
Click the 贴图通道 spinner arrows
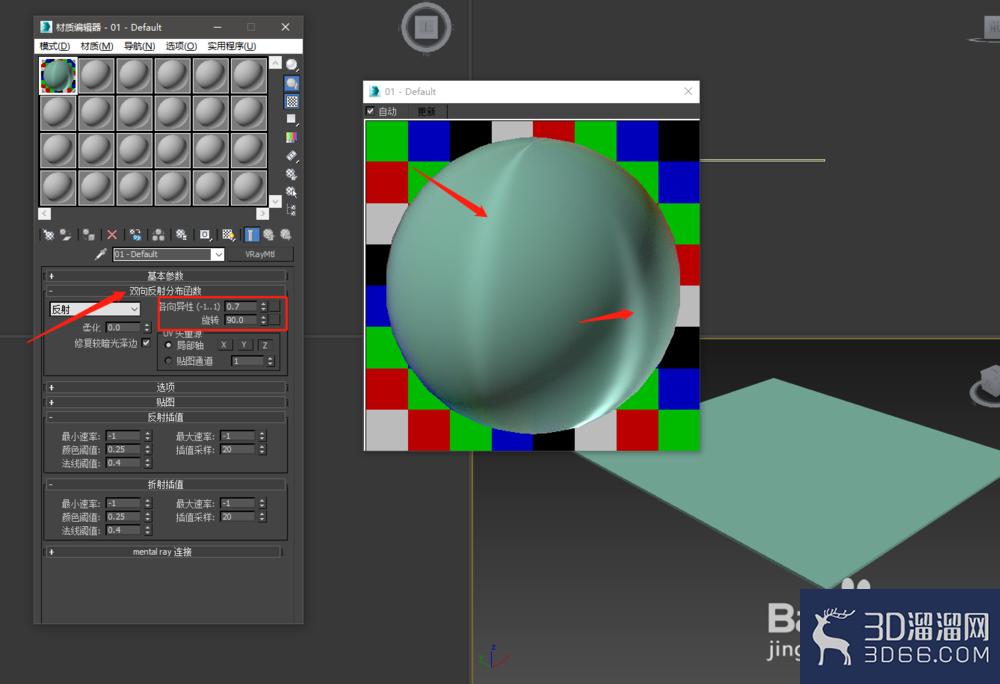[x=270, y=361]
